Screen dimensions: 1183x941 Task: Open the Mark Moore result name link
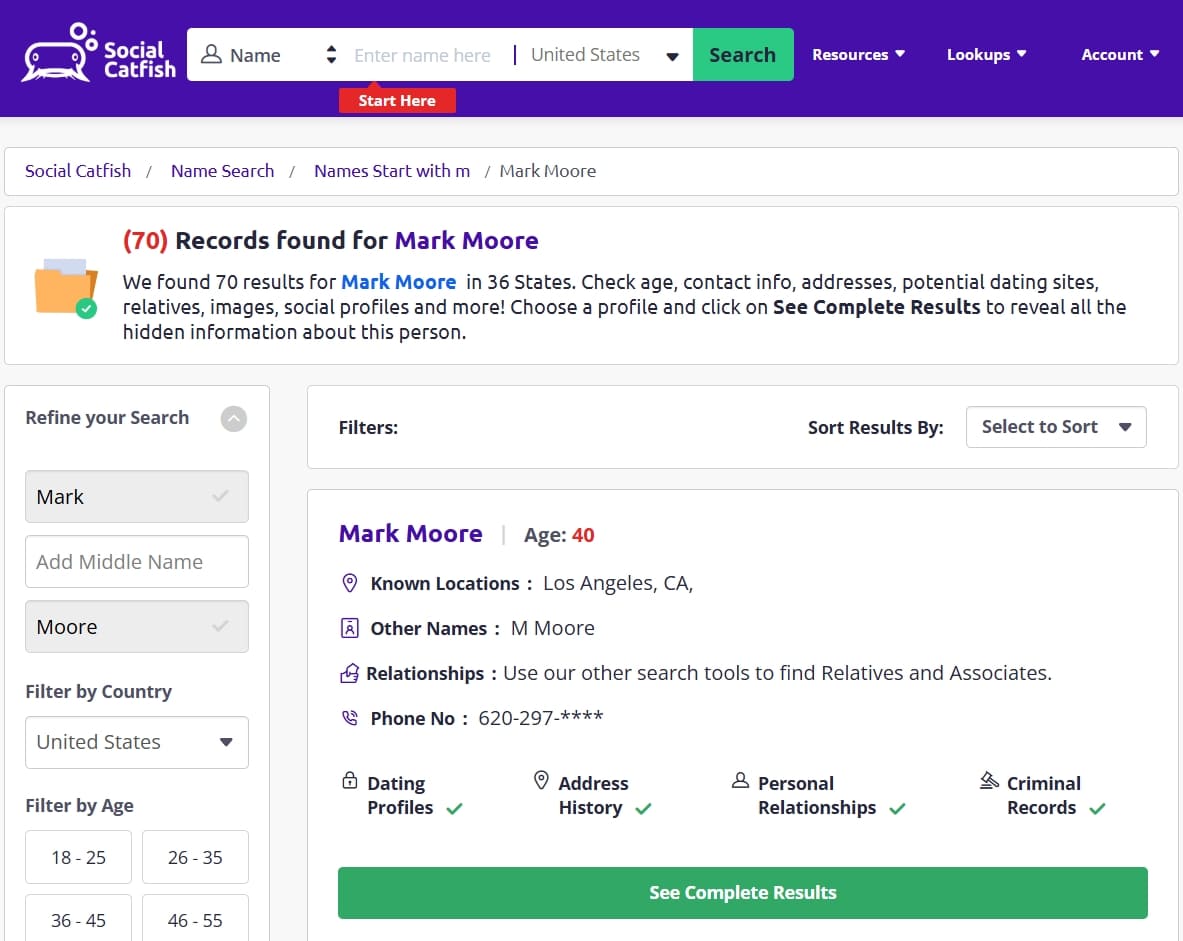pos(410,534)
